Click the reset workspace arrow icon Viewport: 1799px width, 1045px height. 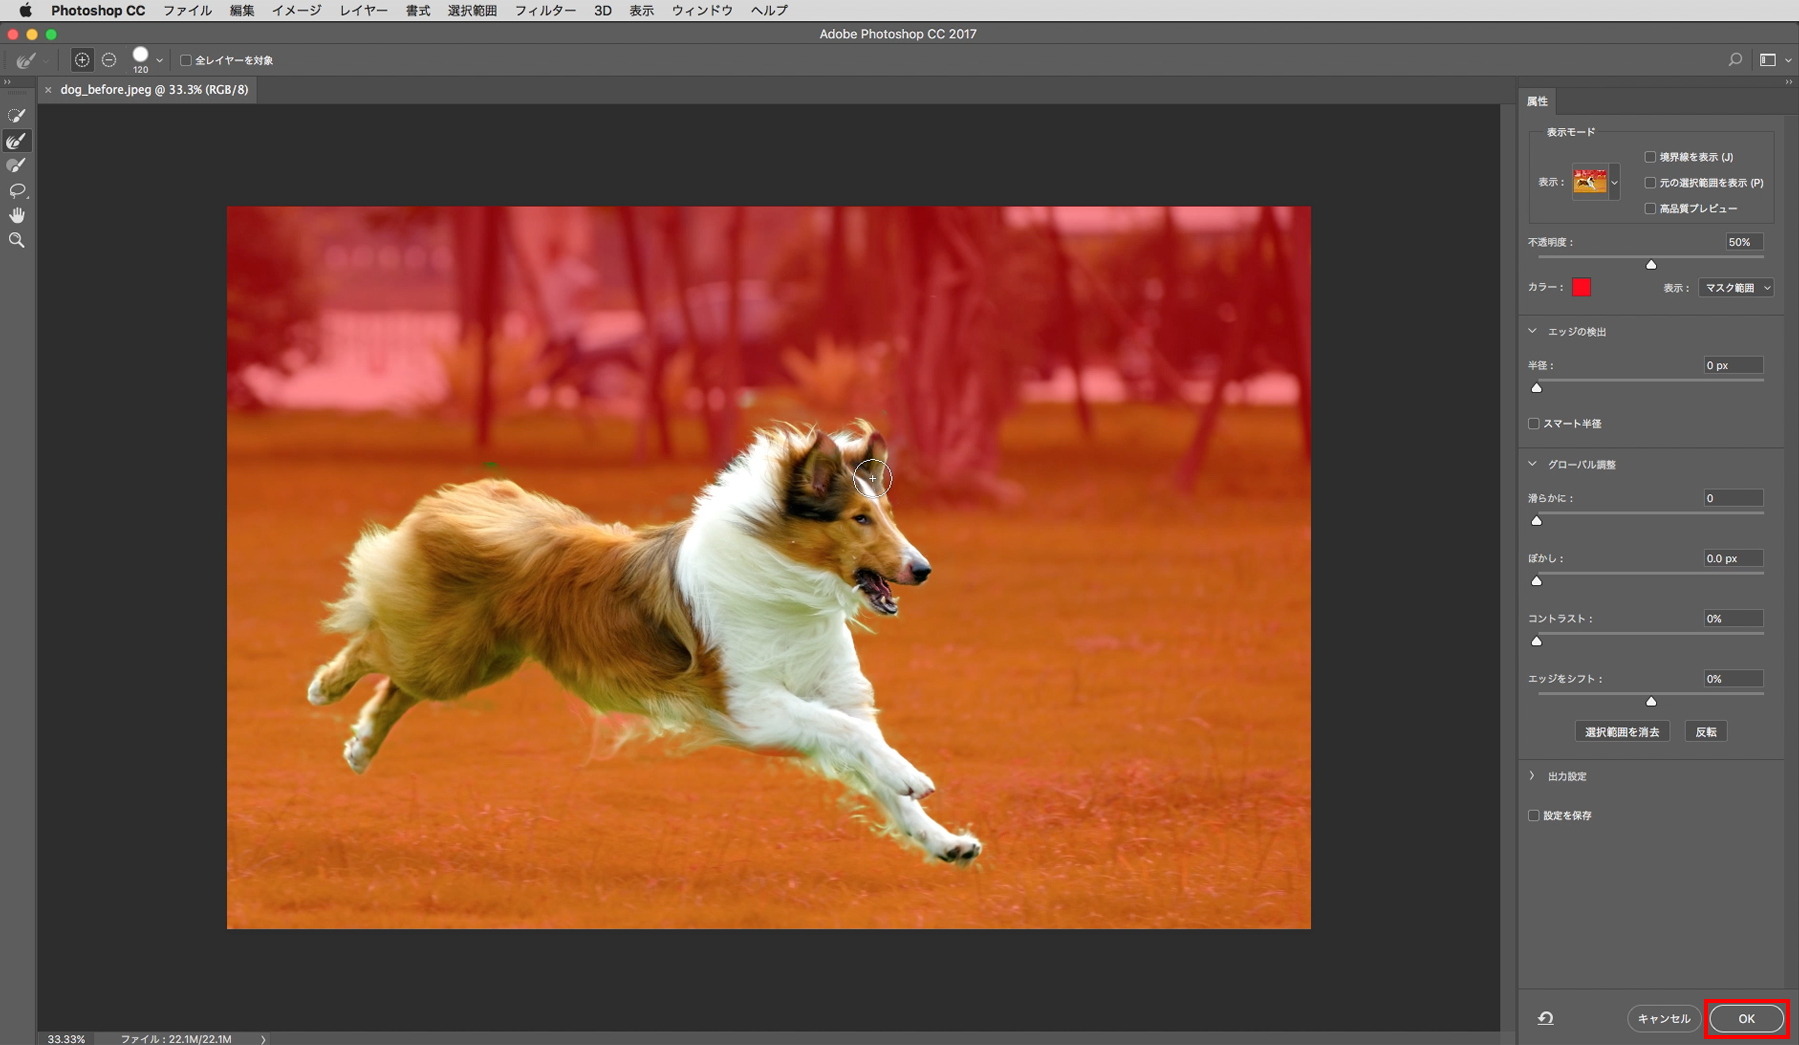(1545, 1018)
